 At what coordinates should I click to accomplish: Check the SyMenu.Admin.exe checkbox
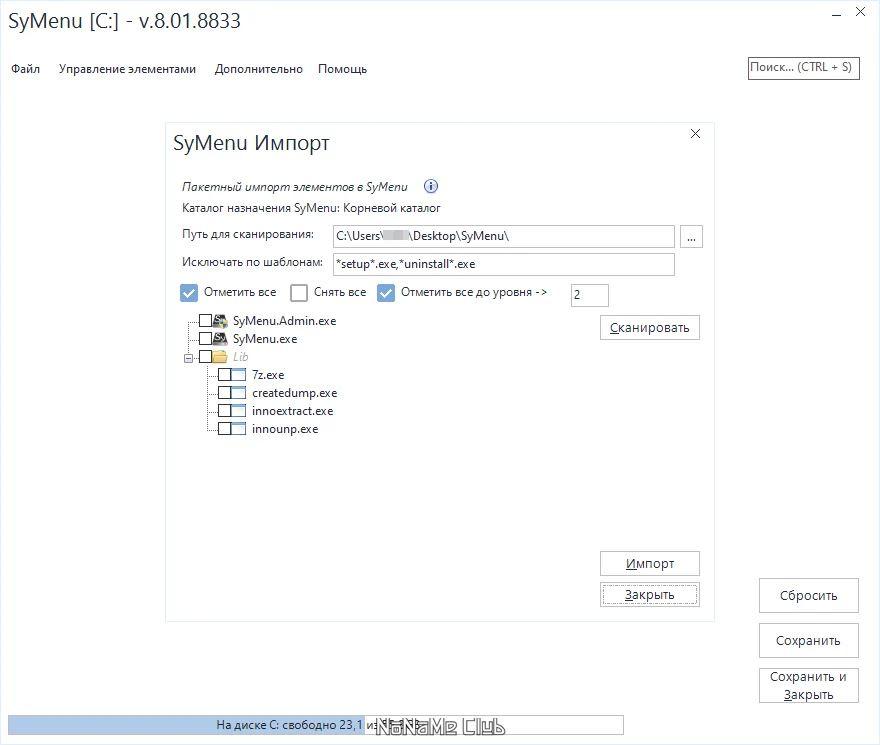pos(205,321)
